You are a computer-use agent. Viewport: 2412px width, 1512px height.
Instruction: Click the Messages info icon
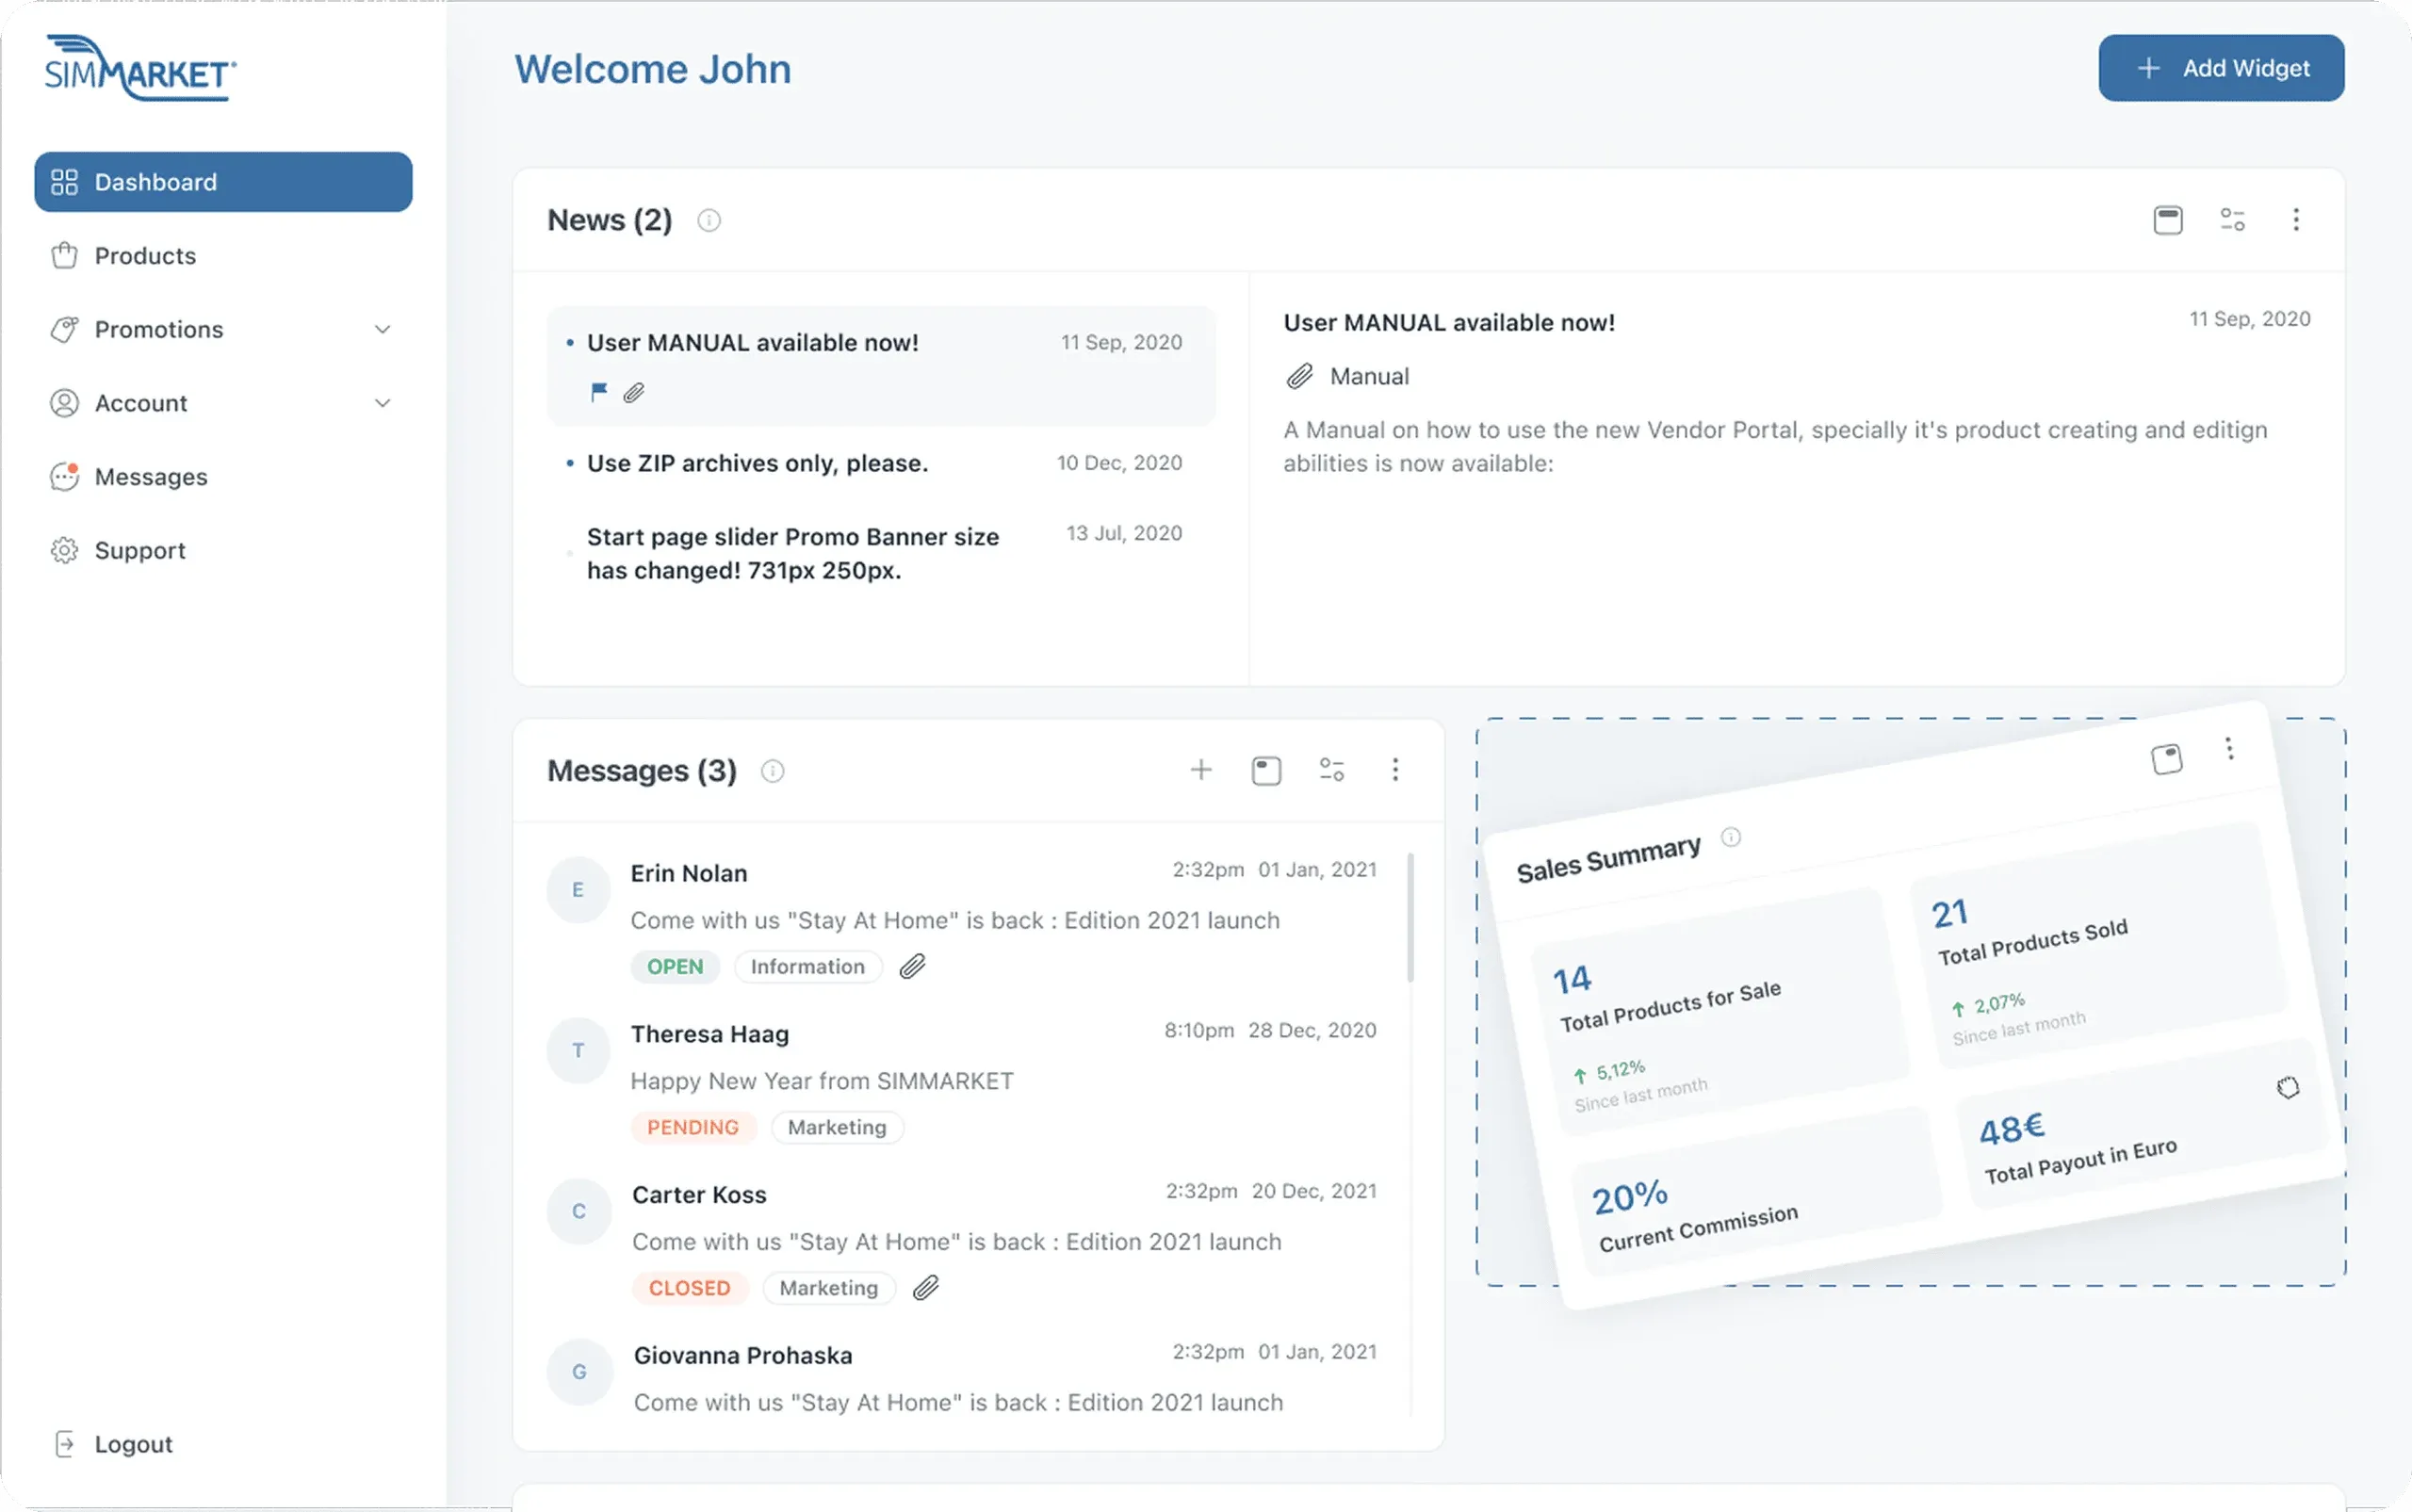[773, 771]
